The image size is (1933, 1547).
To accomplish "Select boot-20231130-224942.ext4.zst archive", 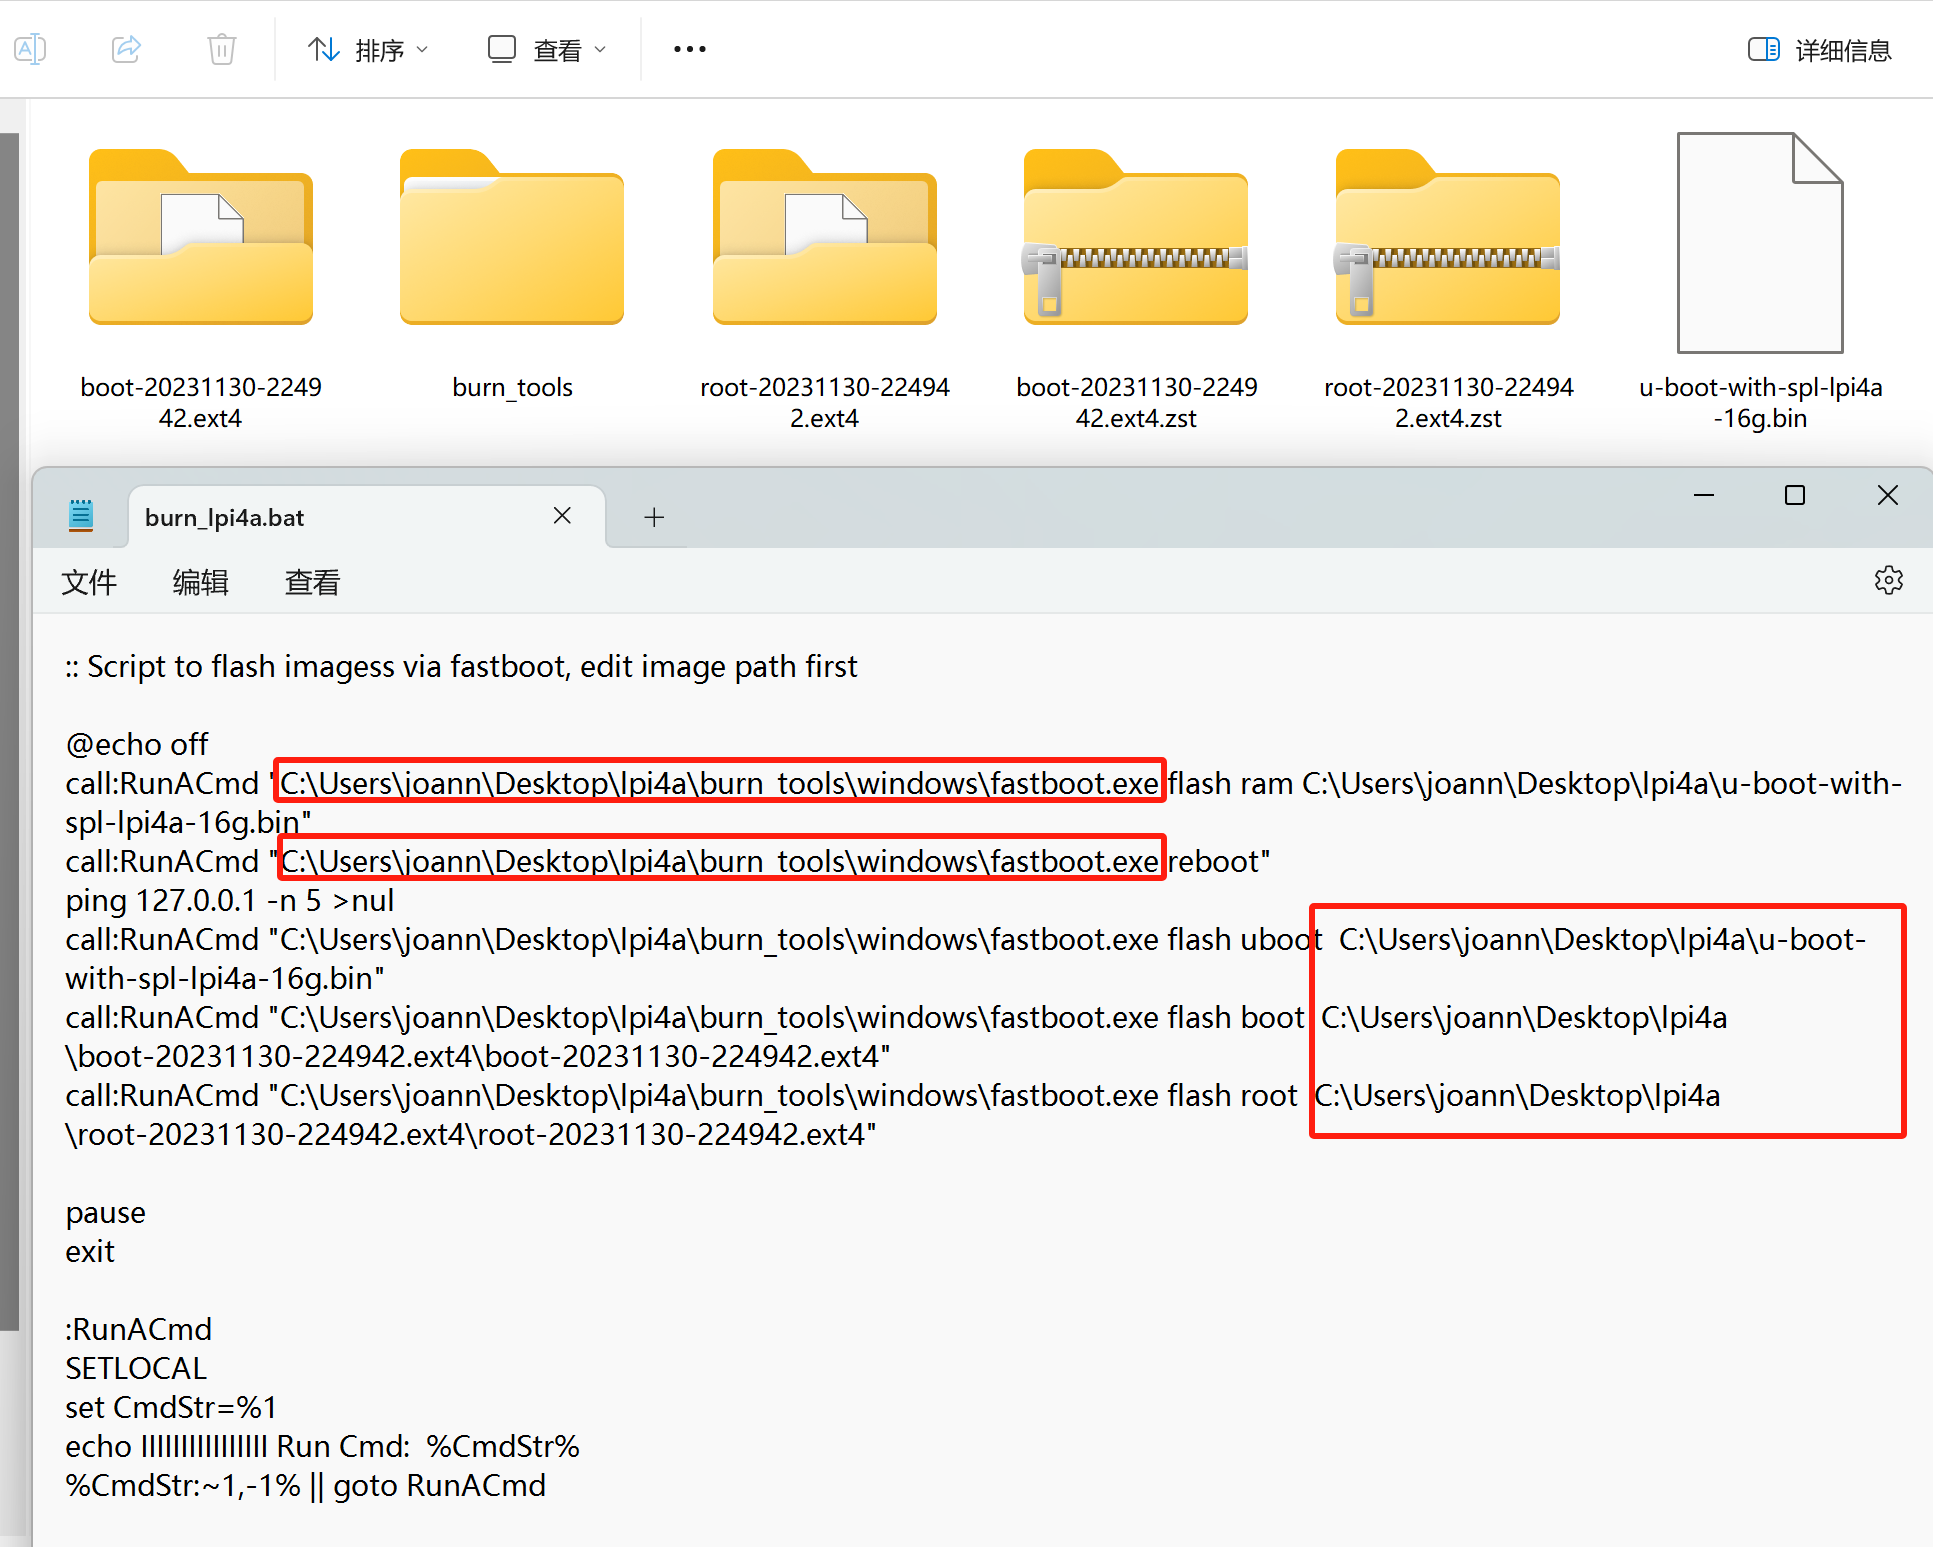I will [1136, 240].
